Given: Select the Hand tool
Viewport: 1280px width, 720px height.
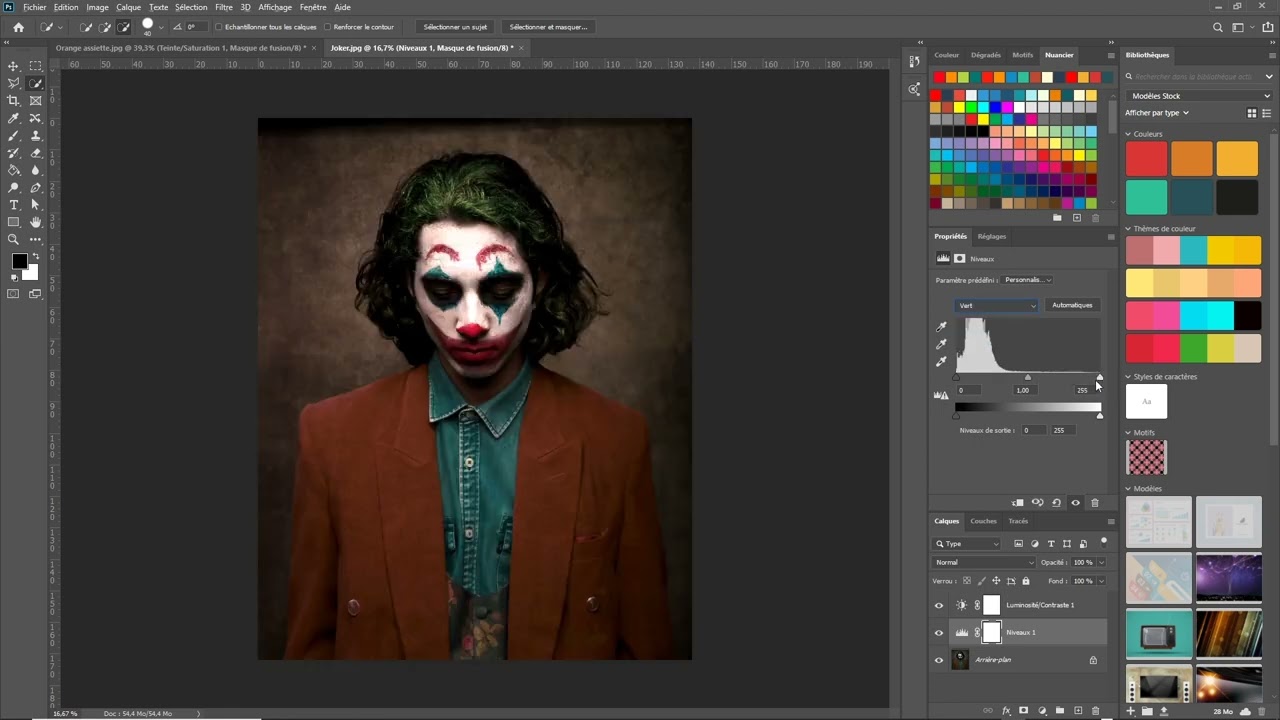Looking at the screenshot, I should pyautogui.click(x=35, y=222).
